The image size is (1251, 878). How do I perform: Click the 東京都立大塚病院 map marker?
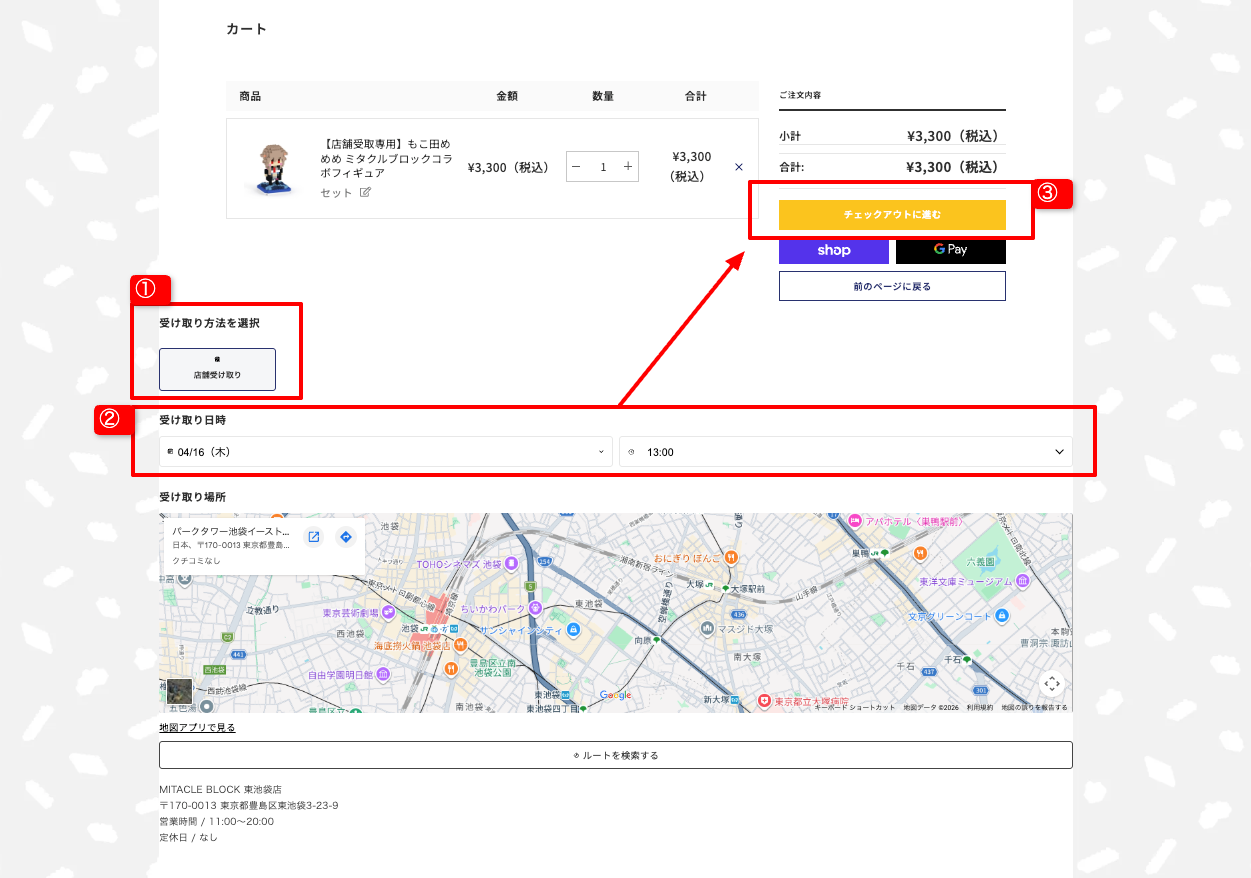click(764, 701)
